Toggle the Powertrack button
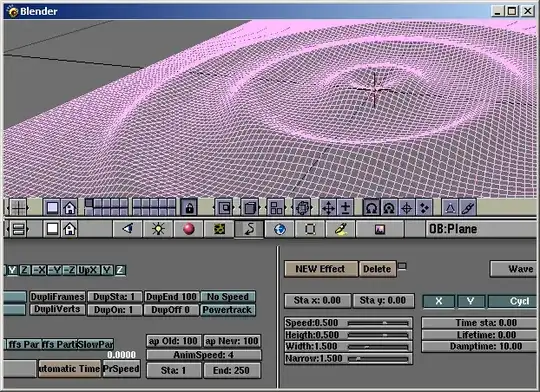 tap(228, 310)
